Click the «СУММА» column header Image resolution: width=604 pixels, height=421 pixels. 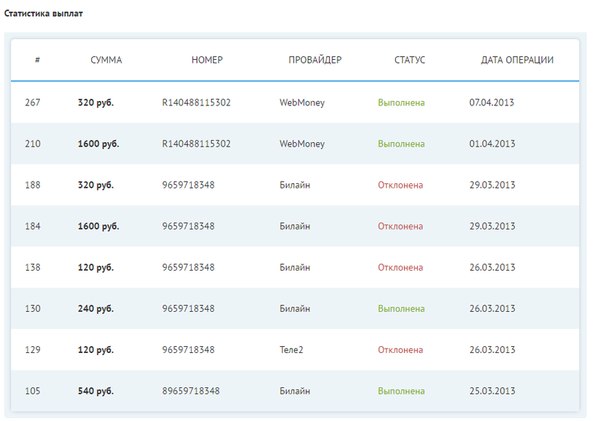point(106,60)
